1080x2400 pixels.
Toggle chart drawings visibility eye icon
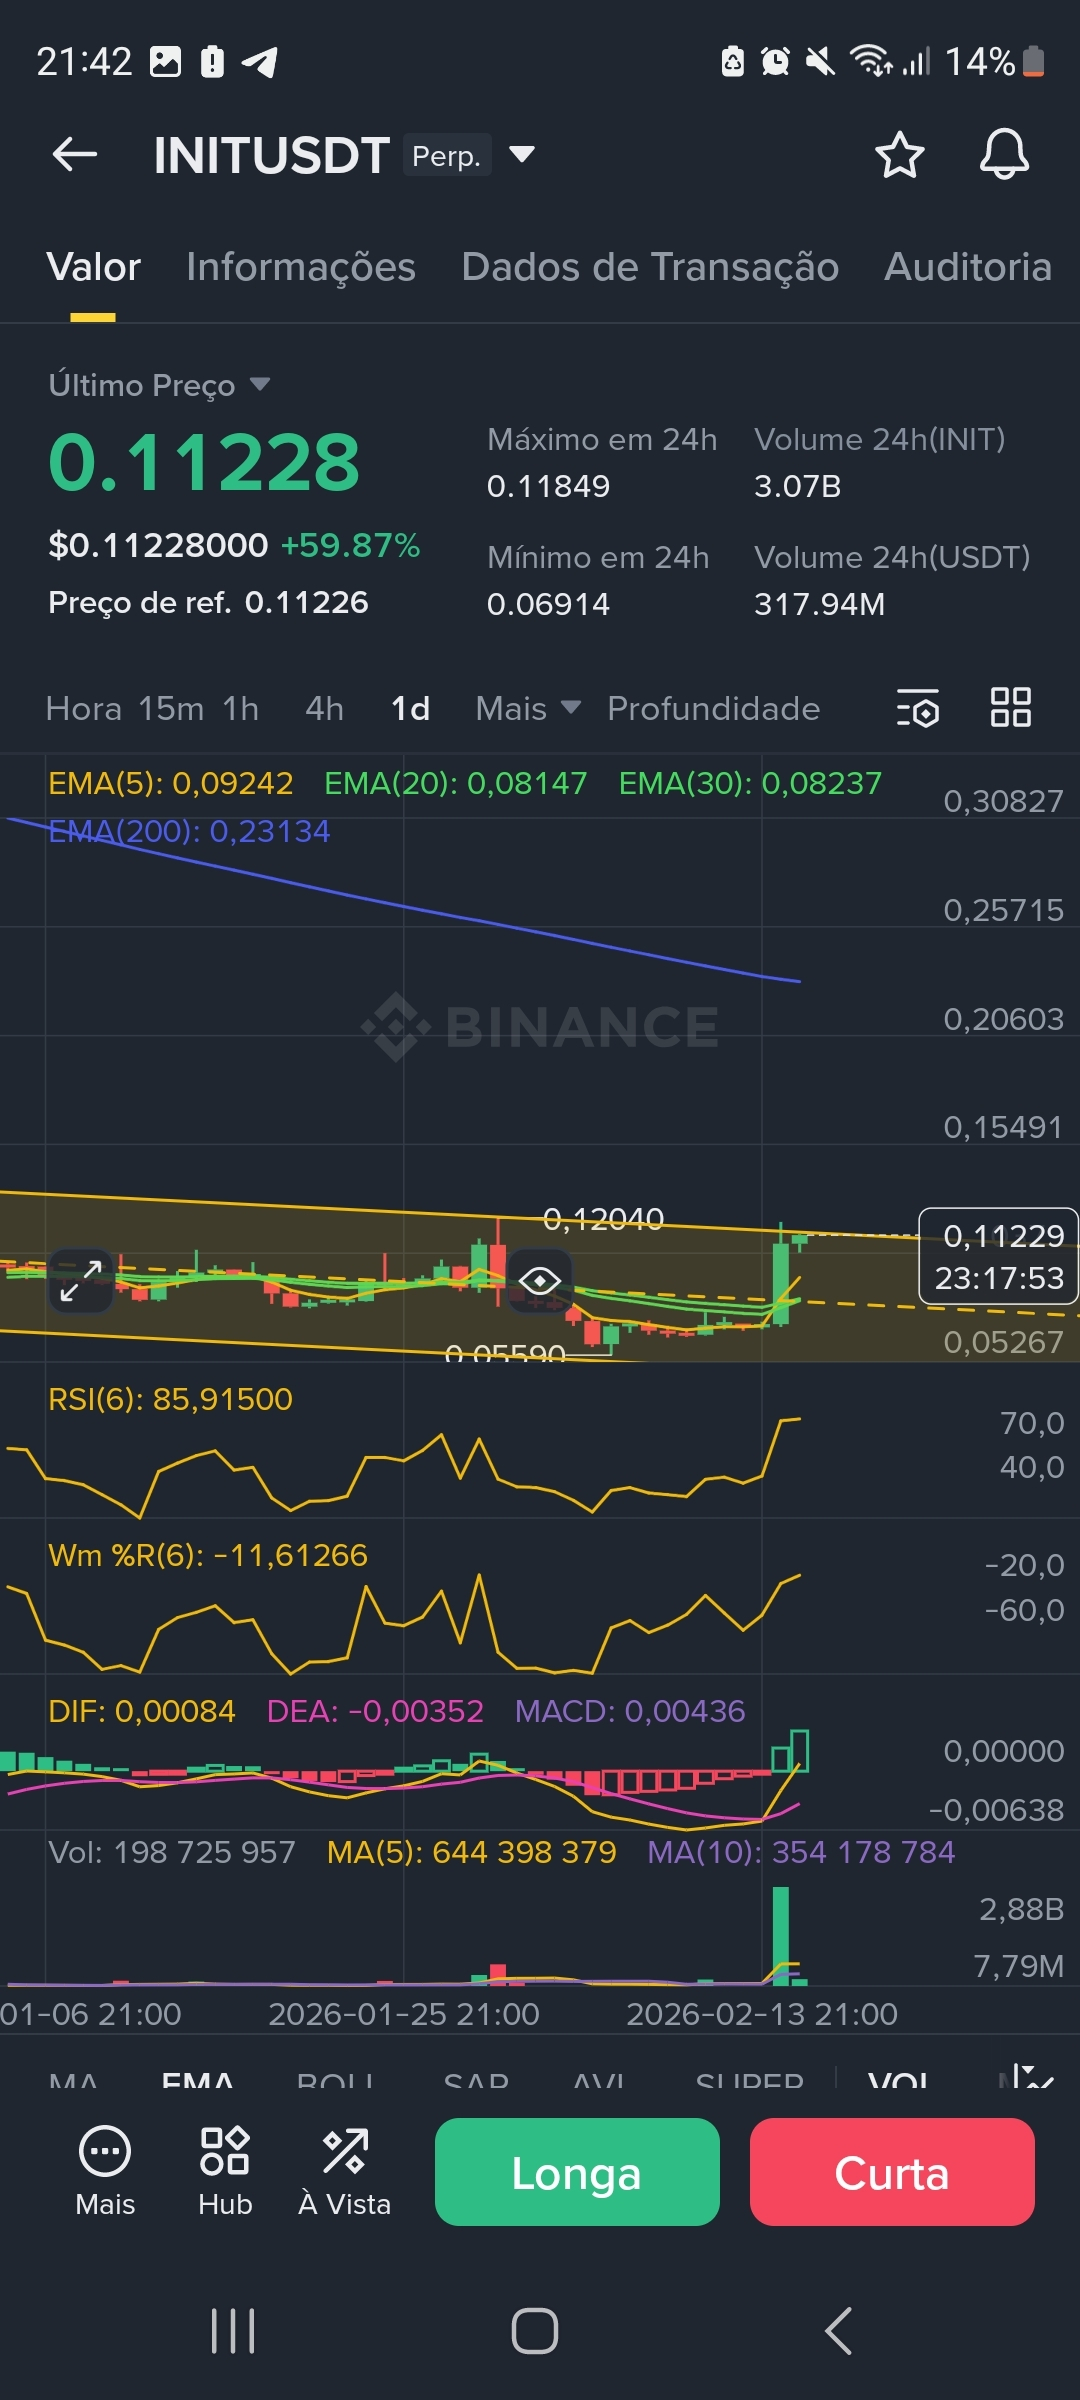pos(540,1281)
